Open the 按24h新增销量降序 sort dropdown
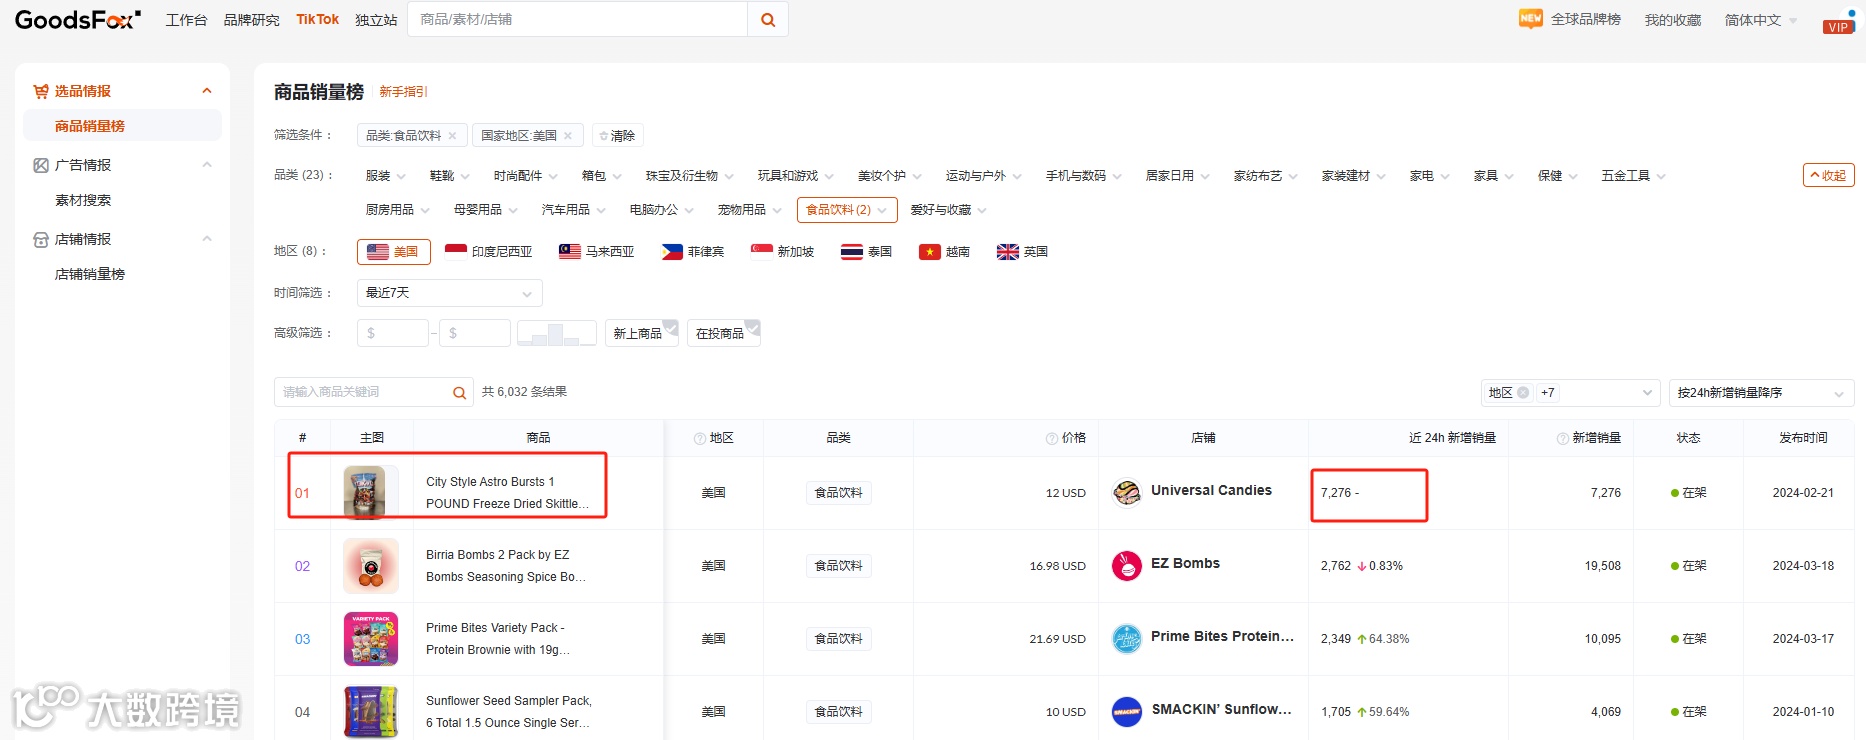Viewport: 1866px width, 740px height. 1762,393
